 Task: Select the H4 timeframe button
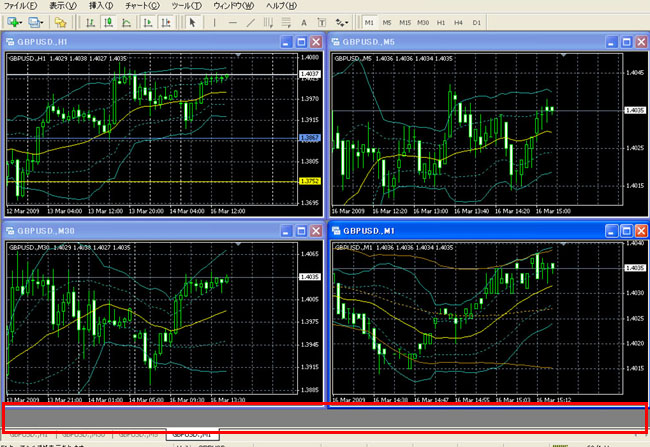(x=459, y=21)
